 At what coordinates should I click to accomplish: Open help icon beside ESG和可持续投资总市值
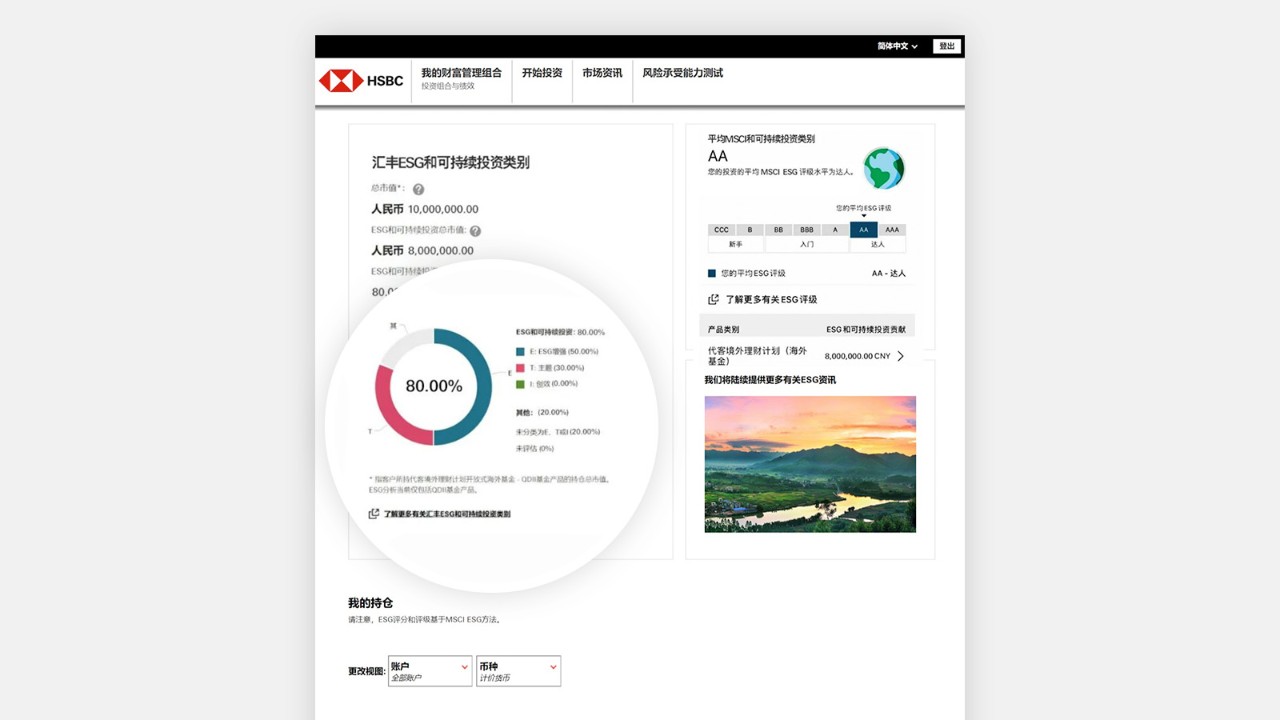point(475,231)
